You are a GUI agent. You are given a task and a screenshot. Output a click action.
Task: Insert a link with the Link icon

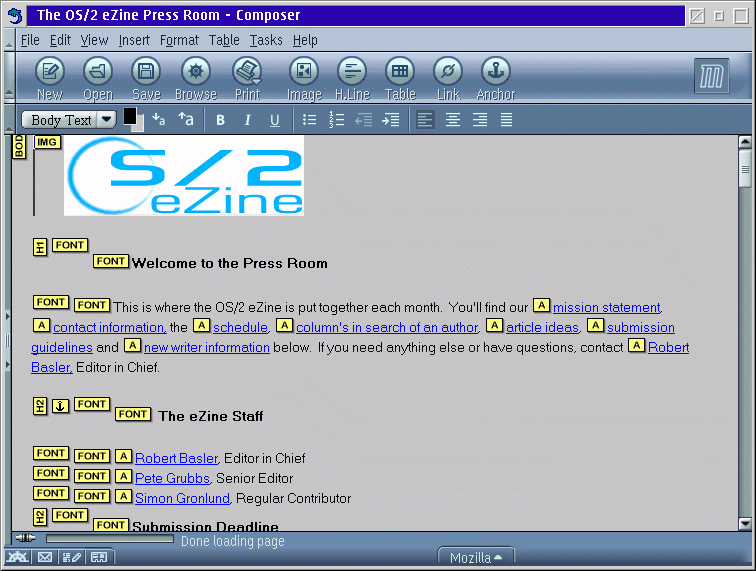(x=448, y=78)
